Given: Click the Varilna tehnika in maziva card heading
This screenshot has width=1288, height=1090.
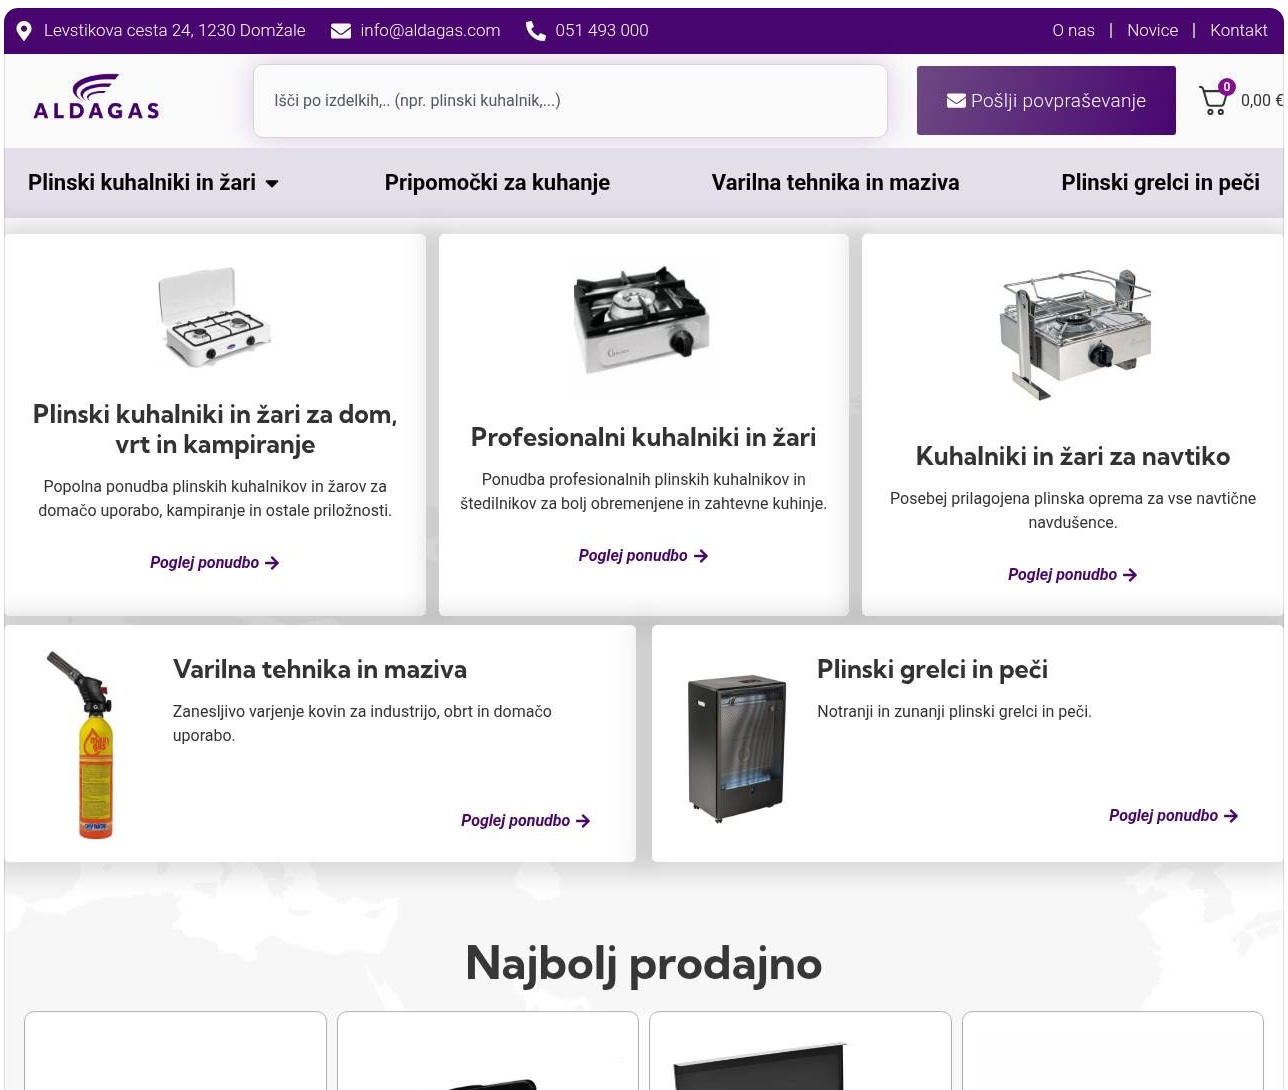Looking at the screenshot, I should click(x=320, y=669).
